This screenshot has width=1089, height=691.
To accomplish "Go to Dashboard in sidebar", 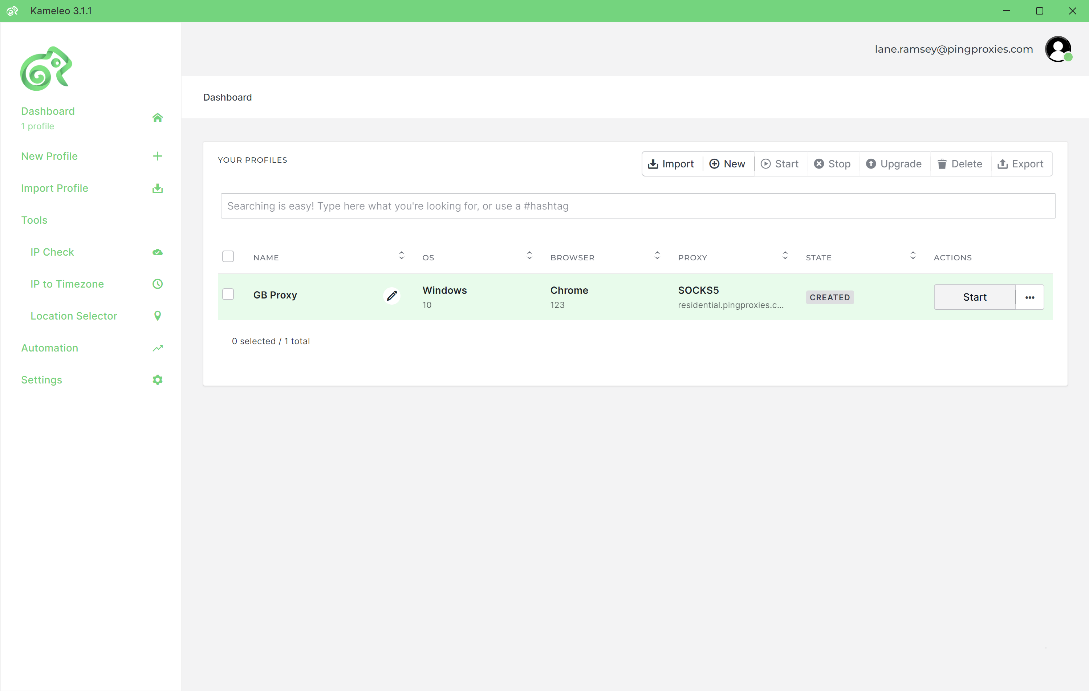I will click(x=48, y=111).
